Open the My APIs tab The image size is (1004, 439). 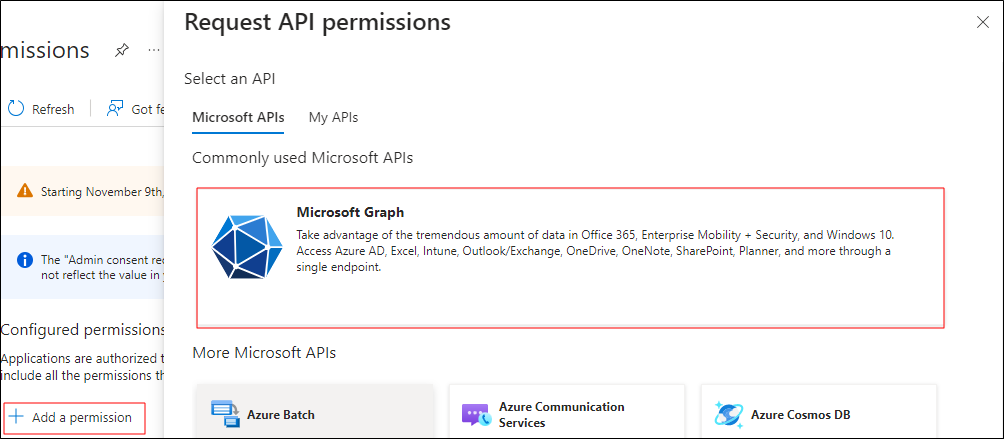click(x=333, y=117)
